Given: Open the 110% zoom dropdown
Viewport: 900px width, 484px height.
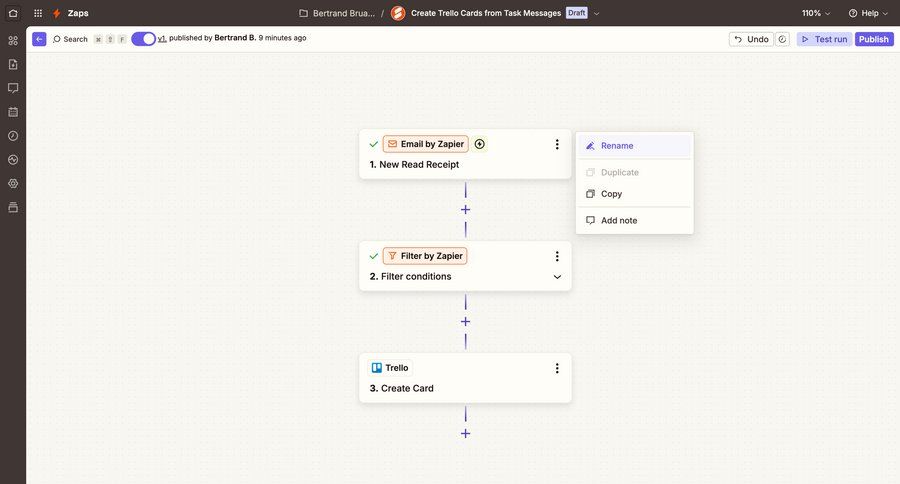Looking at the screenshot, I should (x=816, y=13).
